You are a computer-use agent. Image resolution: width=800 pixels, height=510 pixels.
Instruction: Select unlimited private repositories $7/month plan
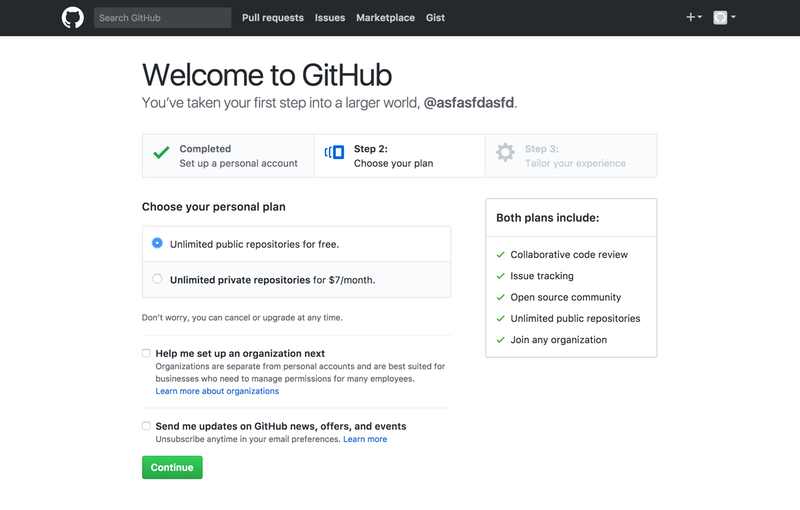(157, 279)
